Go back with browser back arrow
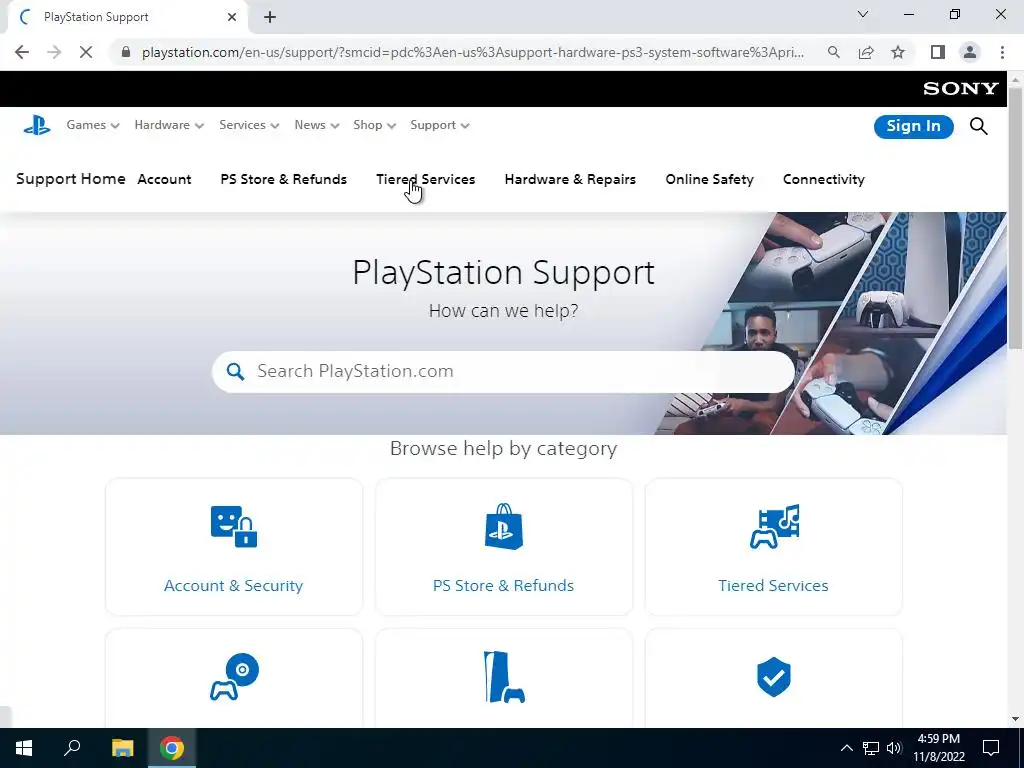Image resolution: width=1024 pixels, height=768 pixels. pyautogui.click(x=22, y=52)
